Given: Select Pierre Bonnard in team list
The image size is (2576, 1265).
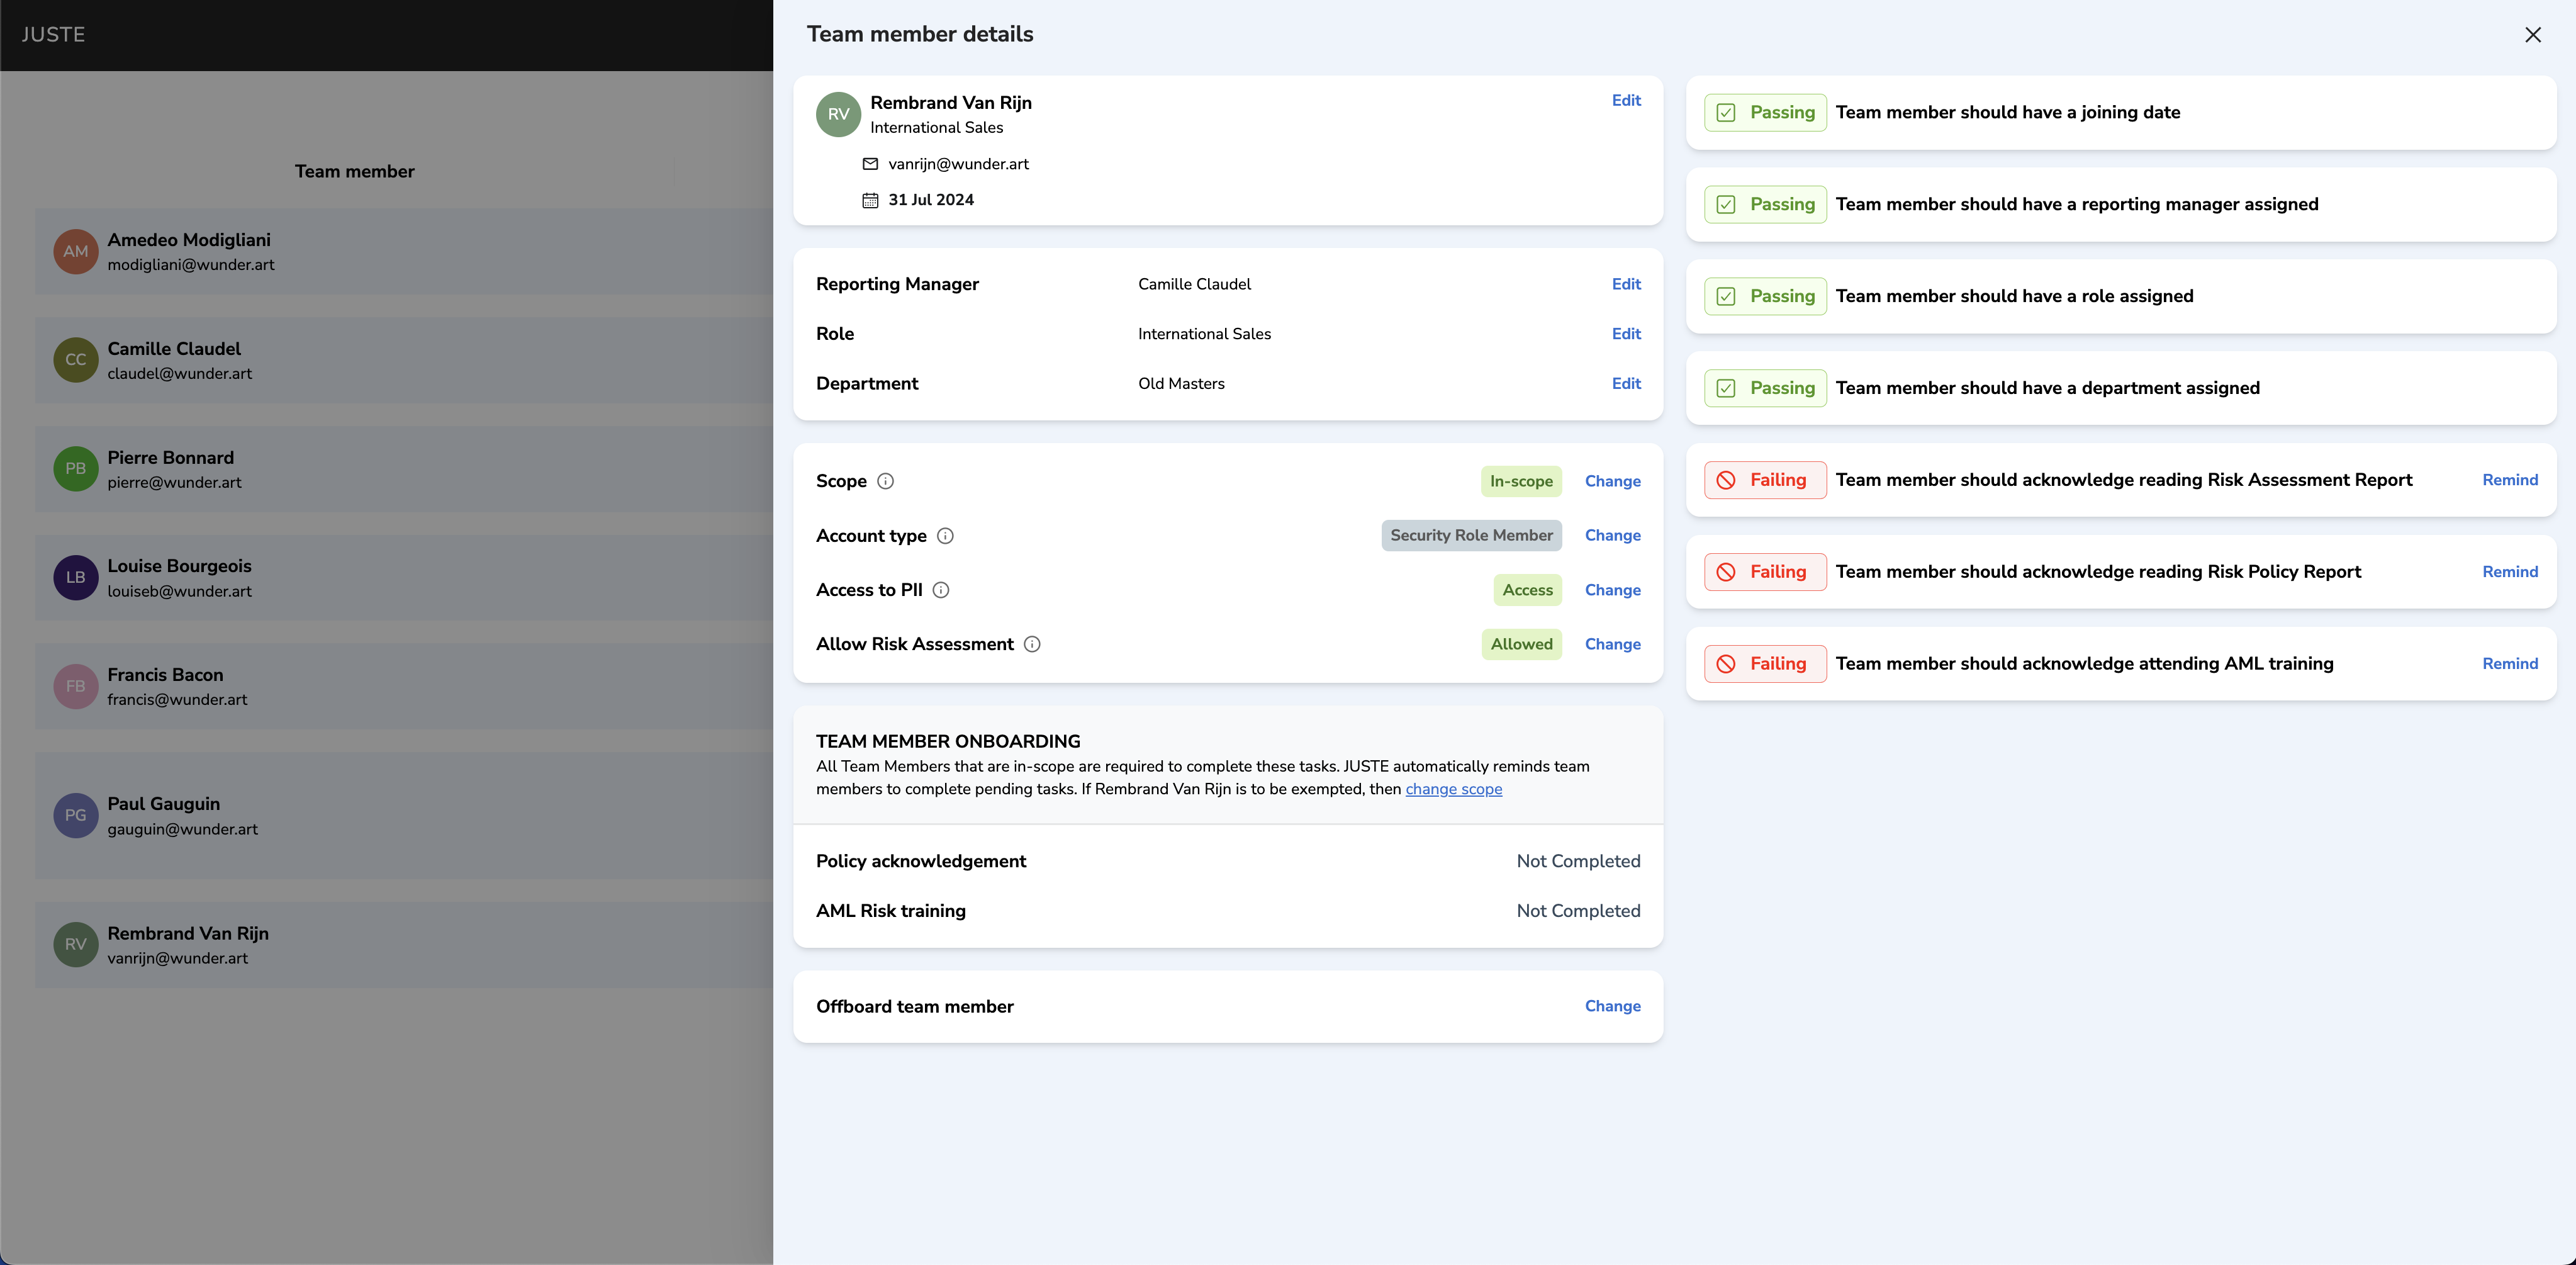Looking at the screenshot, I should click(x=170, y=469).
